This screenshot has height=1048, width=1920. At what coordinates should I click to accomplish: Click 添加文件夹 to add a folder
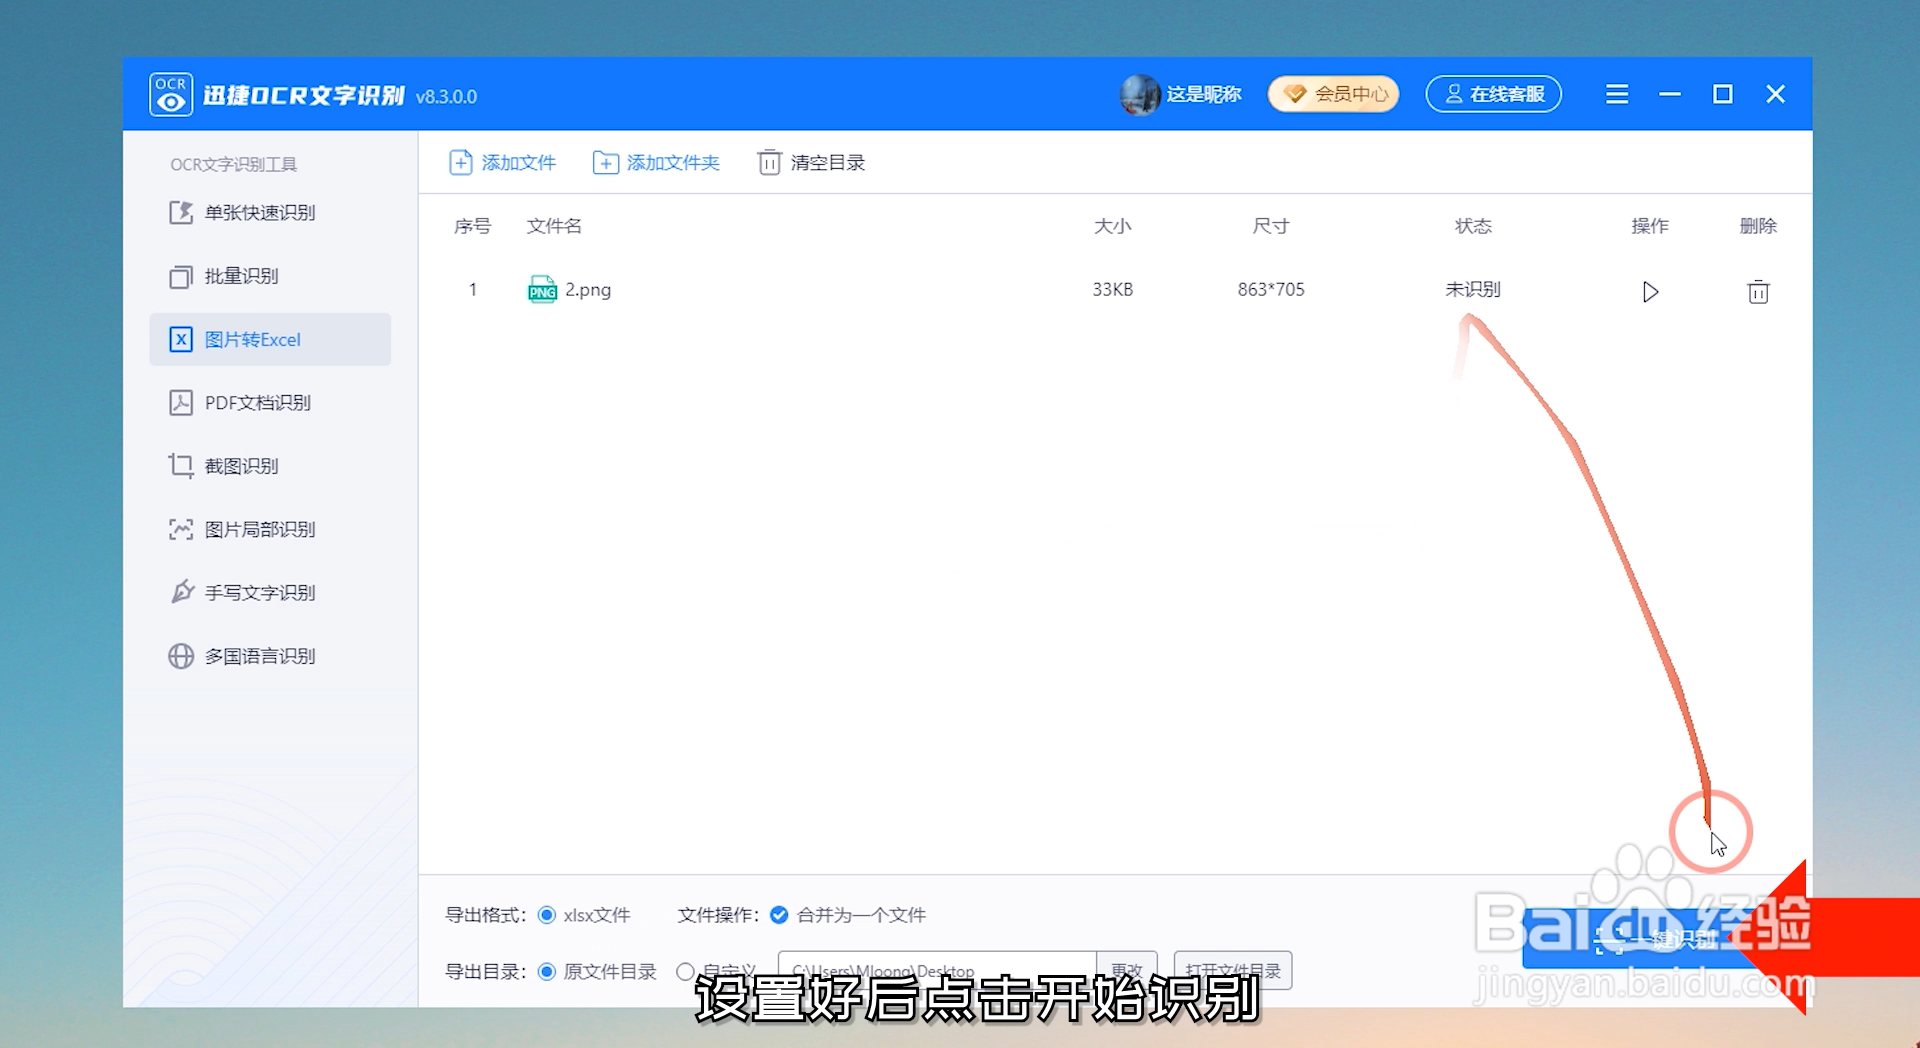pyautogui.click(x=656, y=162)
